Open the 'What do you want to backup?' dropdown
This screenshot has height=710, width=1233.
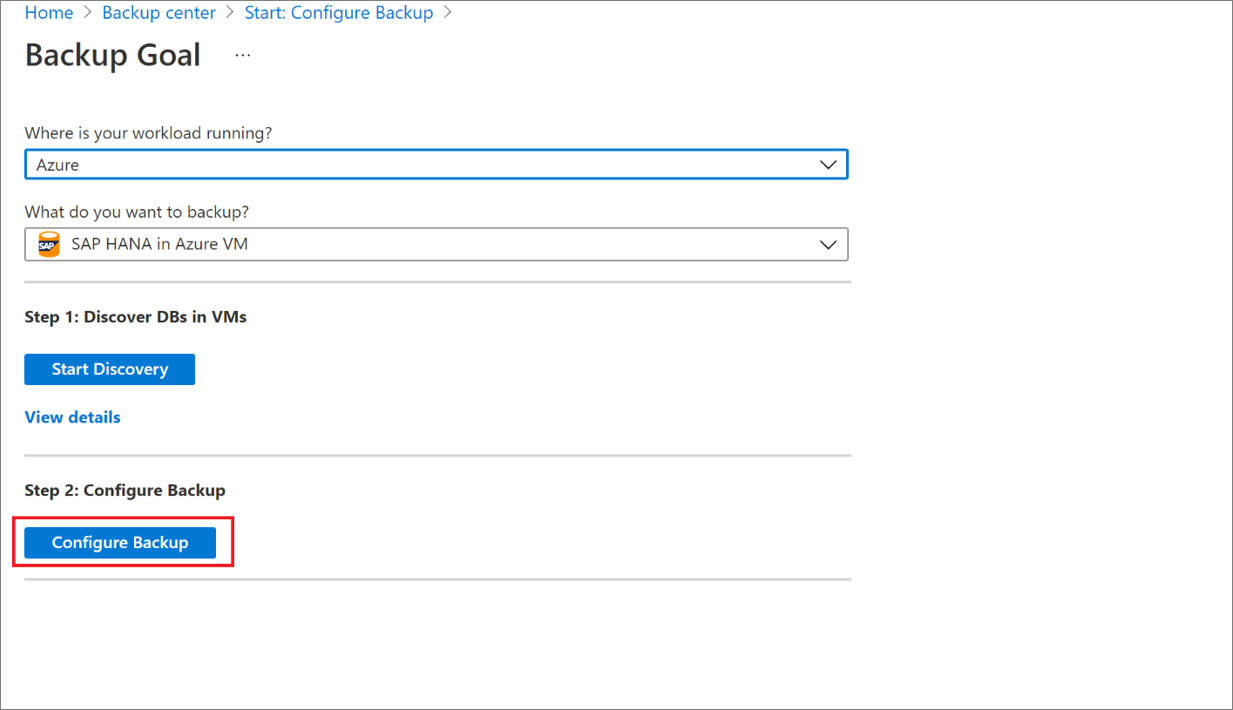click(x=436, y=244)
